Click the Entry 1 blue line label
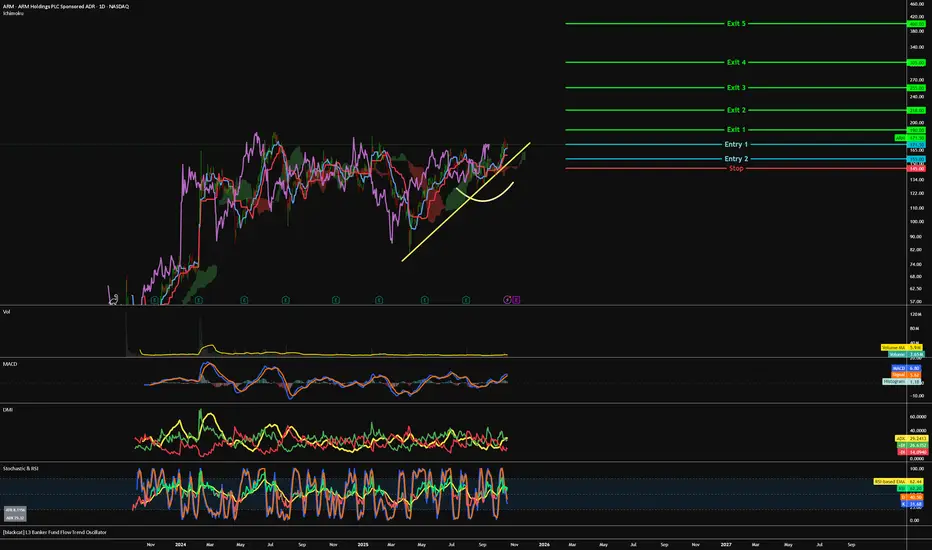 point(736,145)
